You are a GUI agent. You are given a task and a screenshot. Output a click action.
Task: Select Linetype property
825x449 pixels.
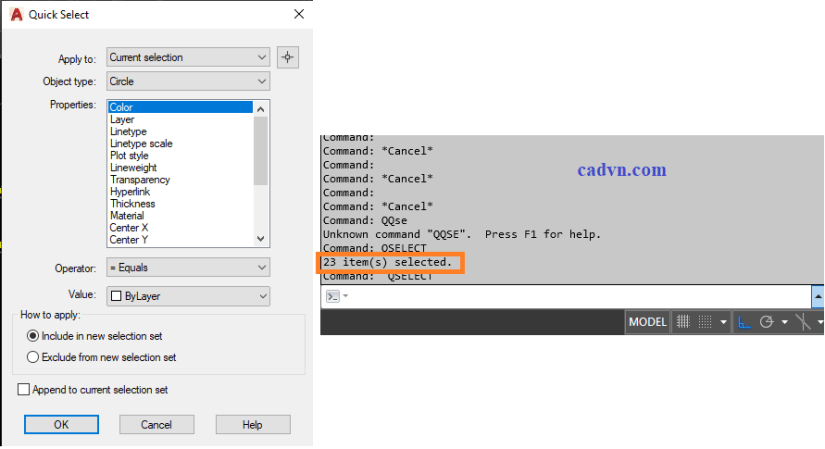(180, 132)
